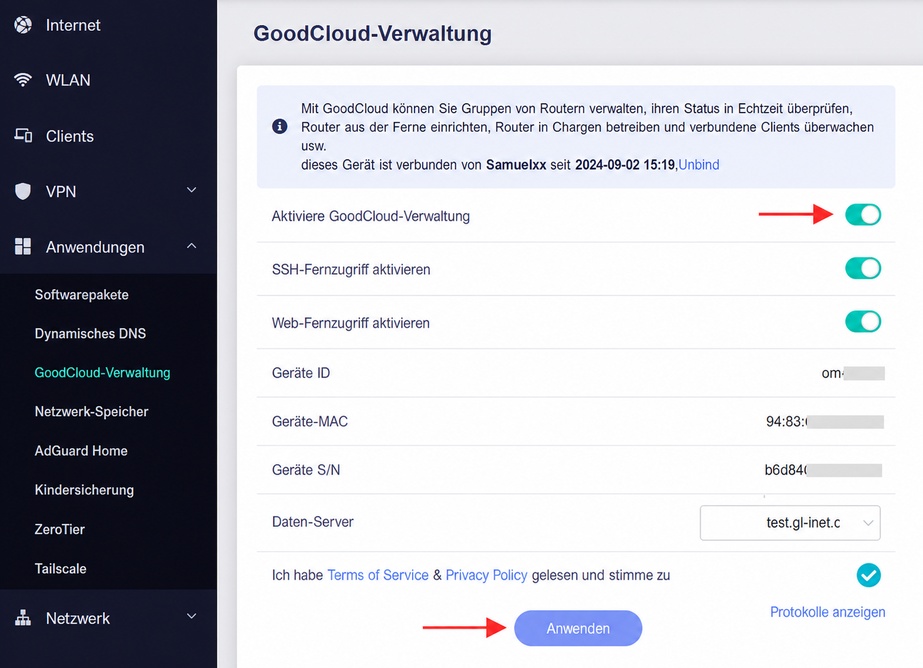This screenshot has width=923, height=668.
Task: Open the Terms of Service link
Action: coord(377,575)
